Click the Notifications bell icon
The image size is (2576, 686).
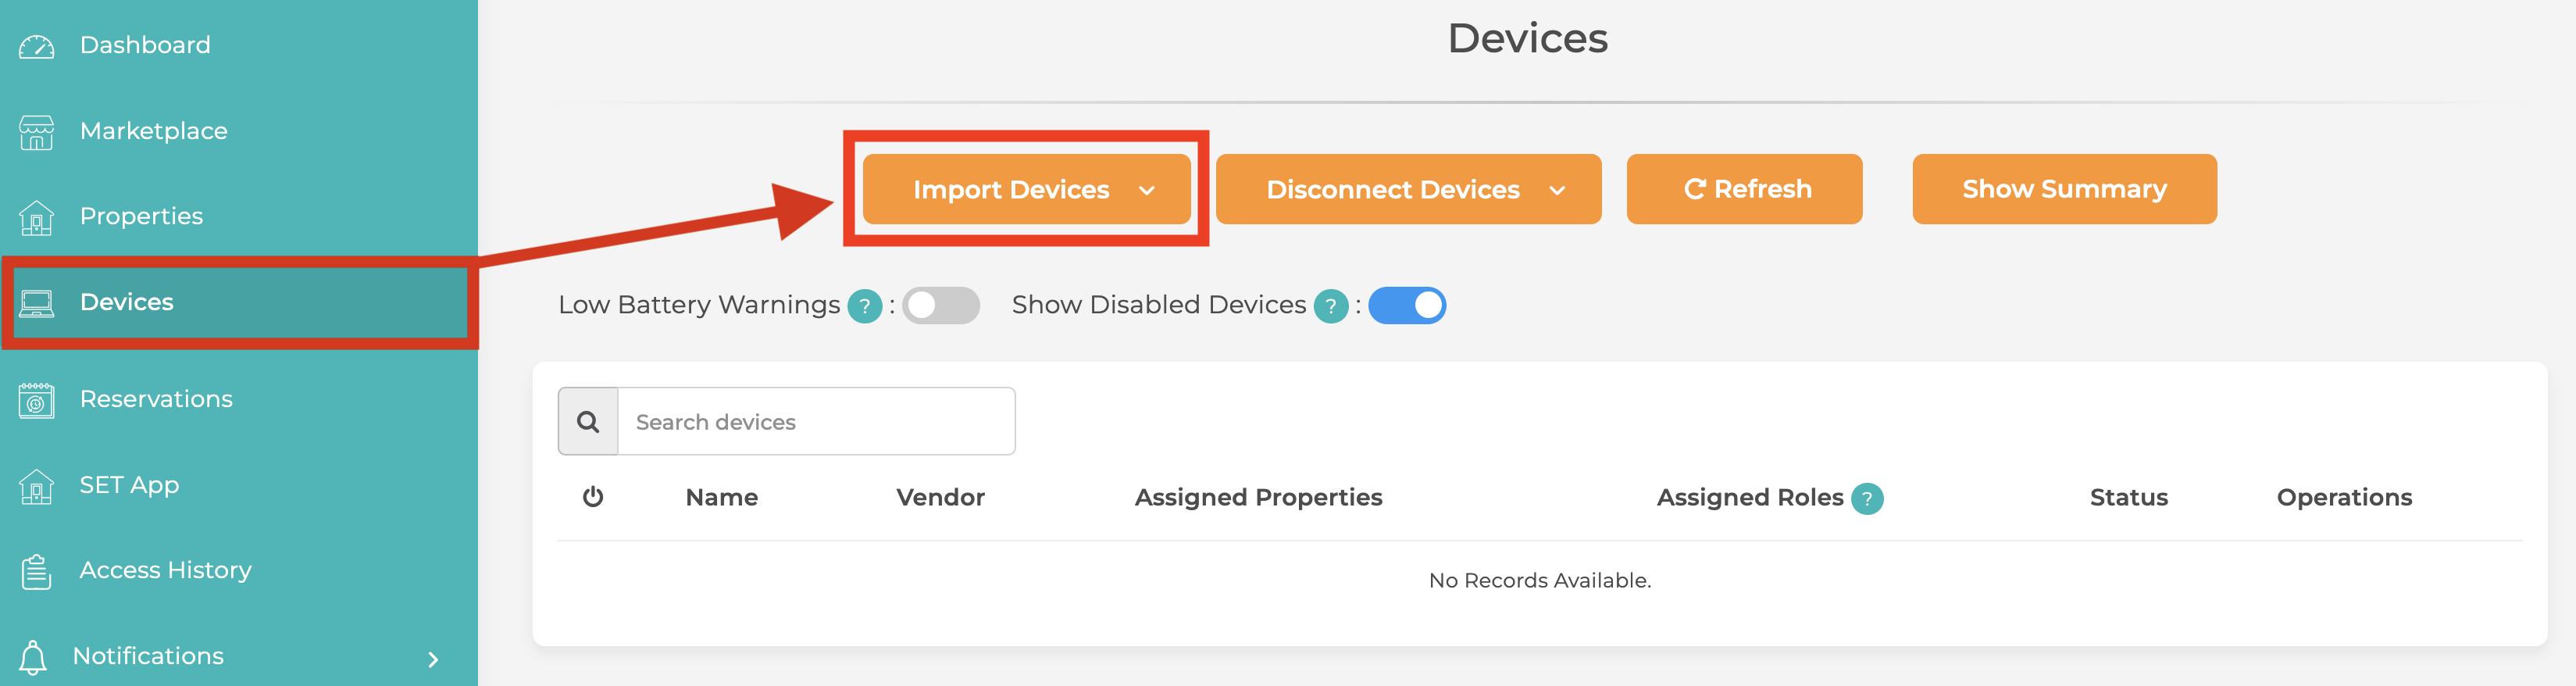click(34, 657)
